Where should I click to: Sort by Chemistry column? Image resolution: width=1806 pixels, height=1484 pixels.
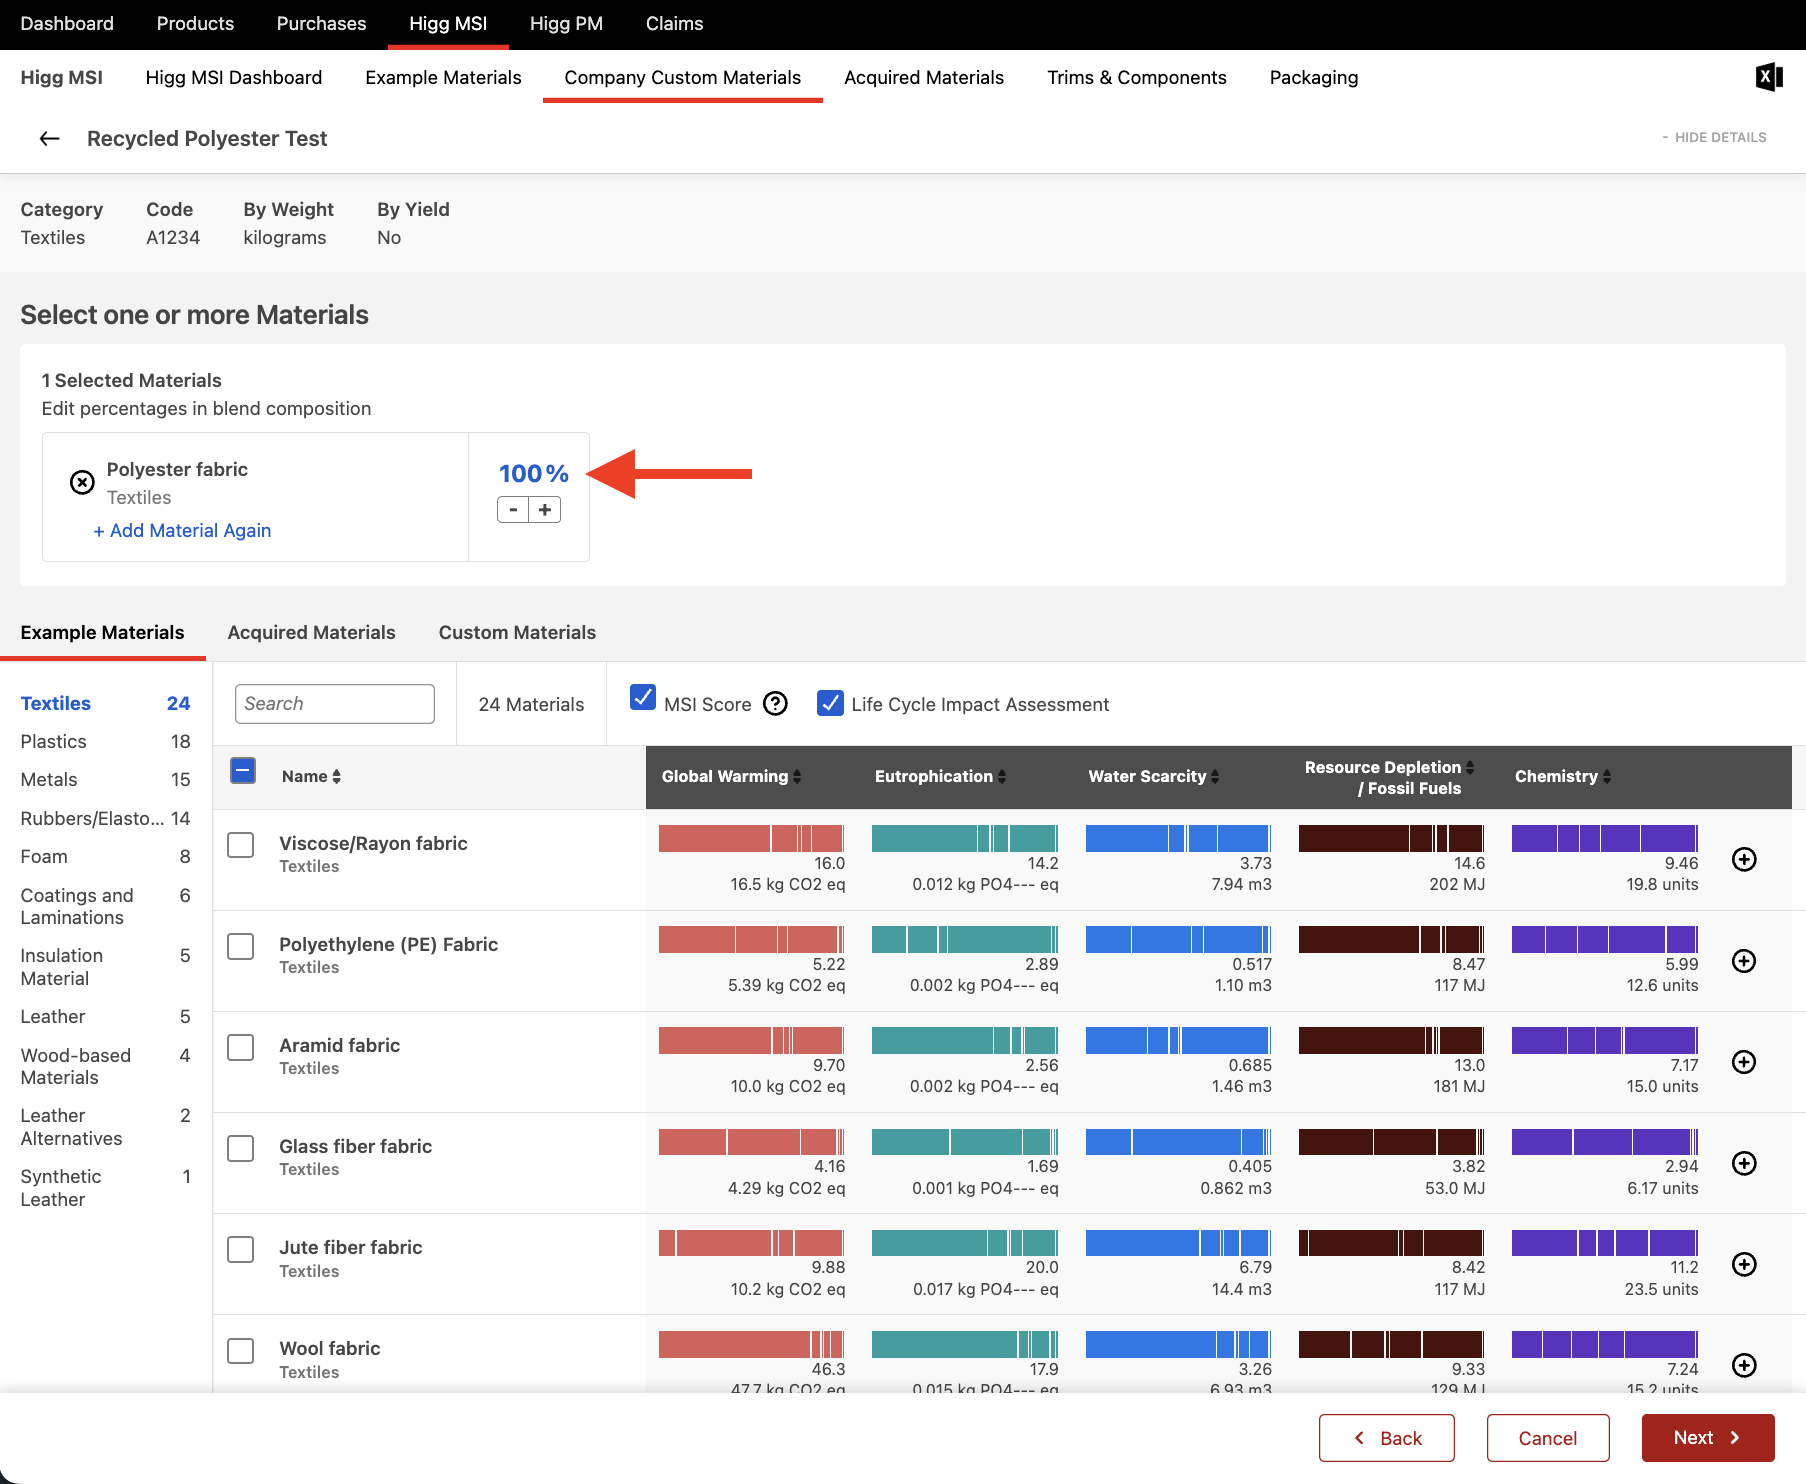(x=1562, y=776)
